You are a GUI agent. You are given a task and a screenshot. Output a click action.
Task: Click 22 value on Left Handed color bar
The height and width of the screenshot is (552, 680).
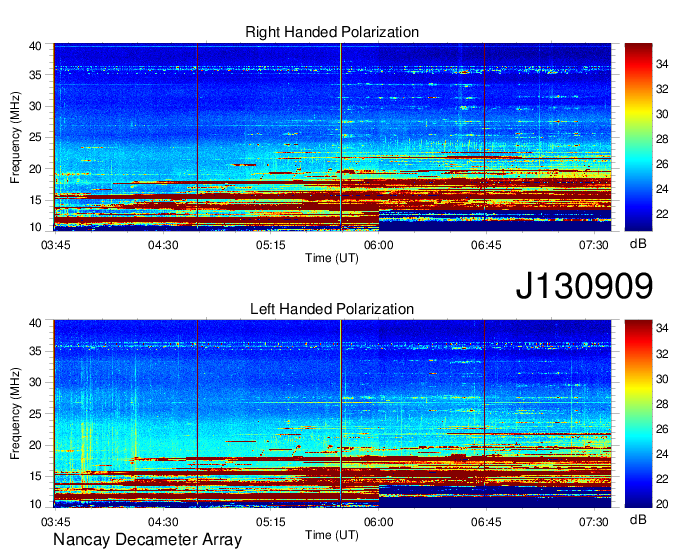click(662, 479)
